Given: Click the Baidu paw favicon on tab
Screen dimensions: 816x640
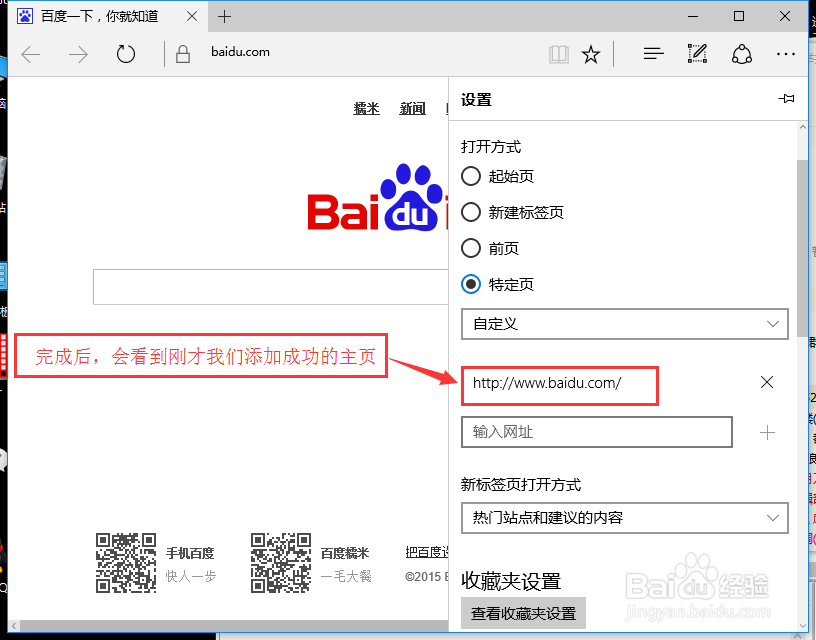Looking at the screenshot, I should point(24,16).
